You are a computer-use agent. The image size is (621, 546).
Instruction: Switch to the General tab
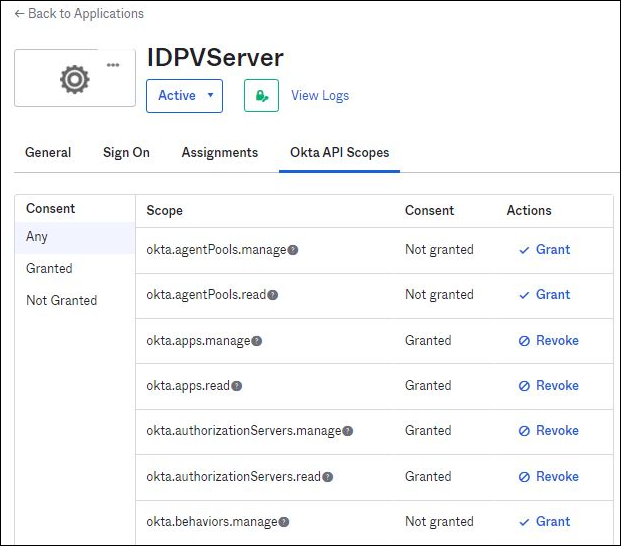tap(48, 152)
